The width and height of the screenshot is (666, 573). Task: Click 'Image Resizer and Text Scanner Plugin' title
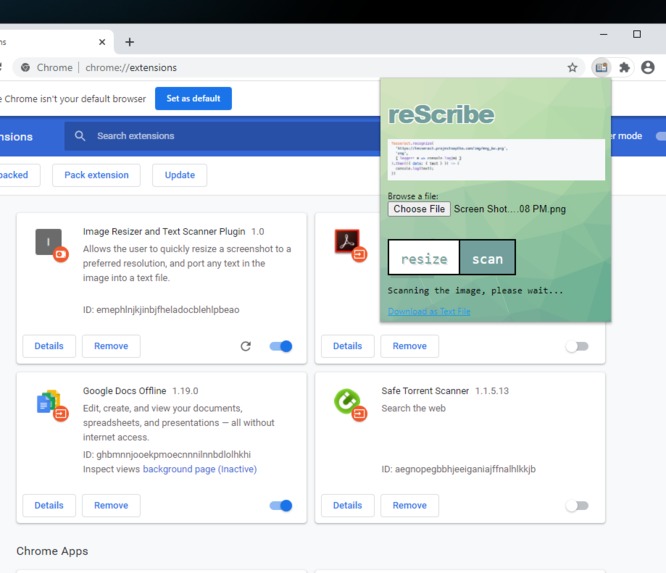(164, 231)
